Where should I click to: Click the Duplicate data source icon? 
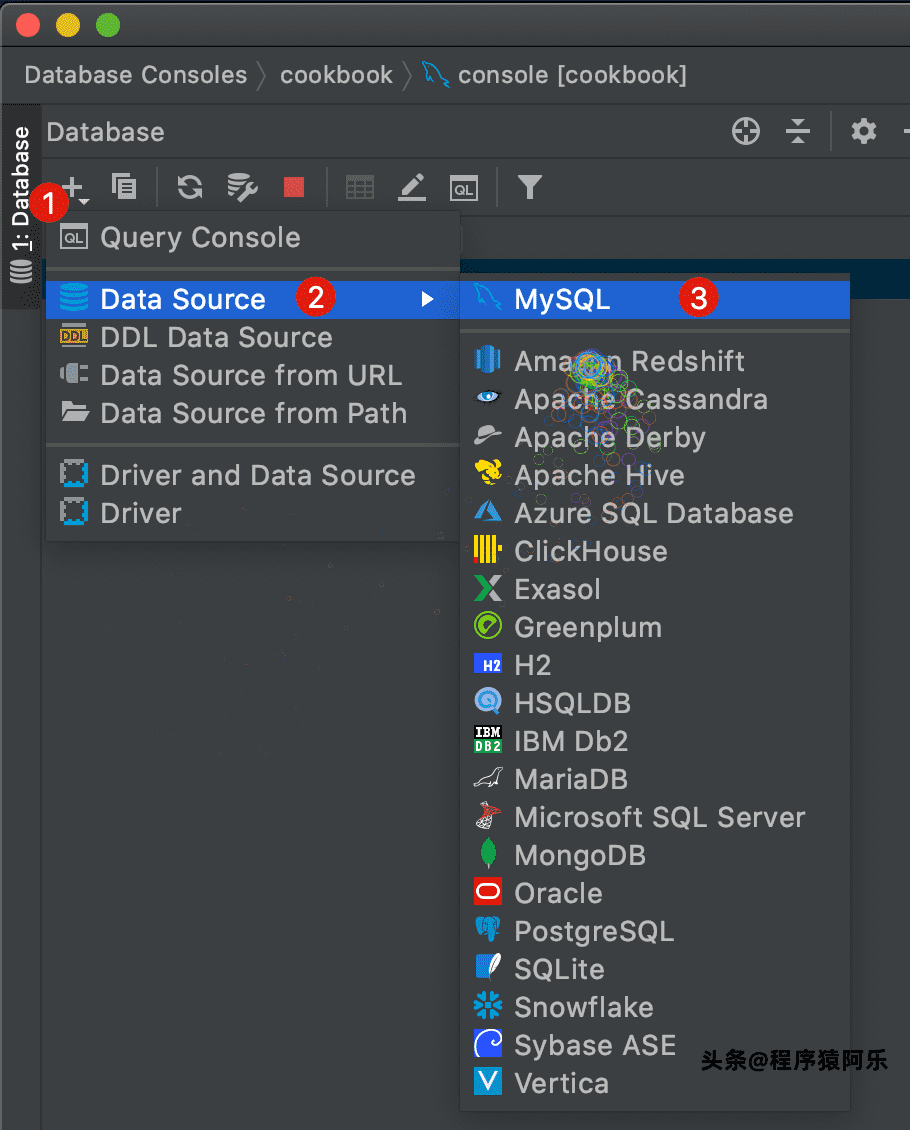tap(124, 187)
